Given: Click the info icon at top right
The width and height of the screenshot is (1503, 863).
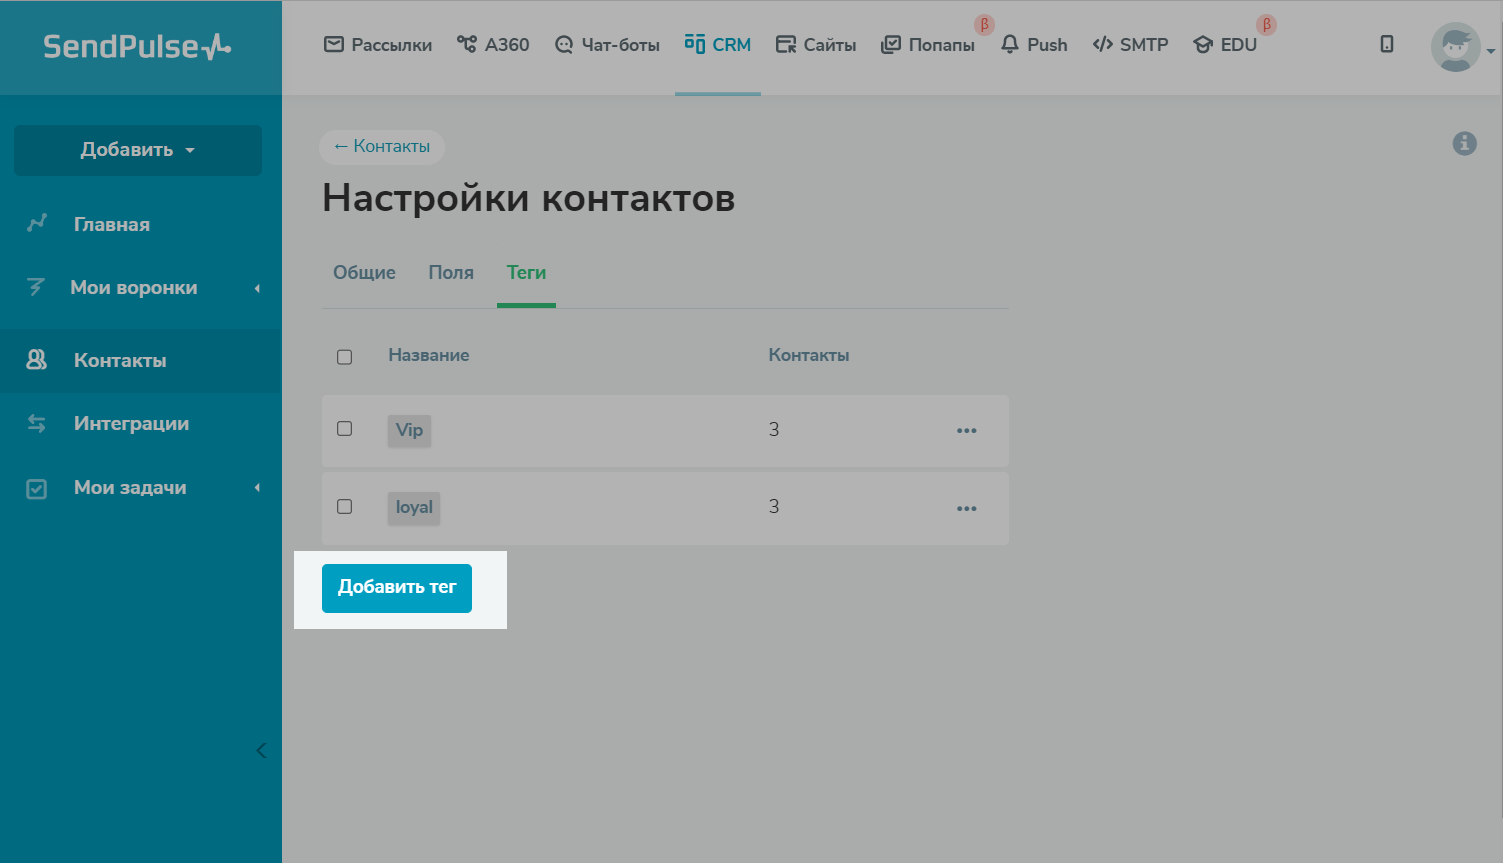Looking at the screenshot, I should [x=1464, y=144].
